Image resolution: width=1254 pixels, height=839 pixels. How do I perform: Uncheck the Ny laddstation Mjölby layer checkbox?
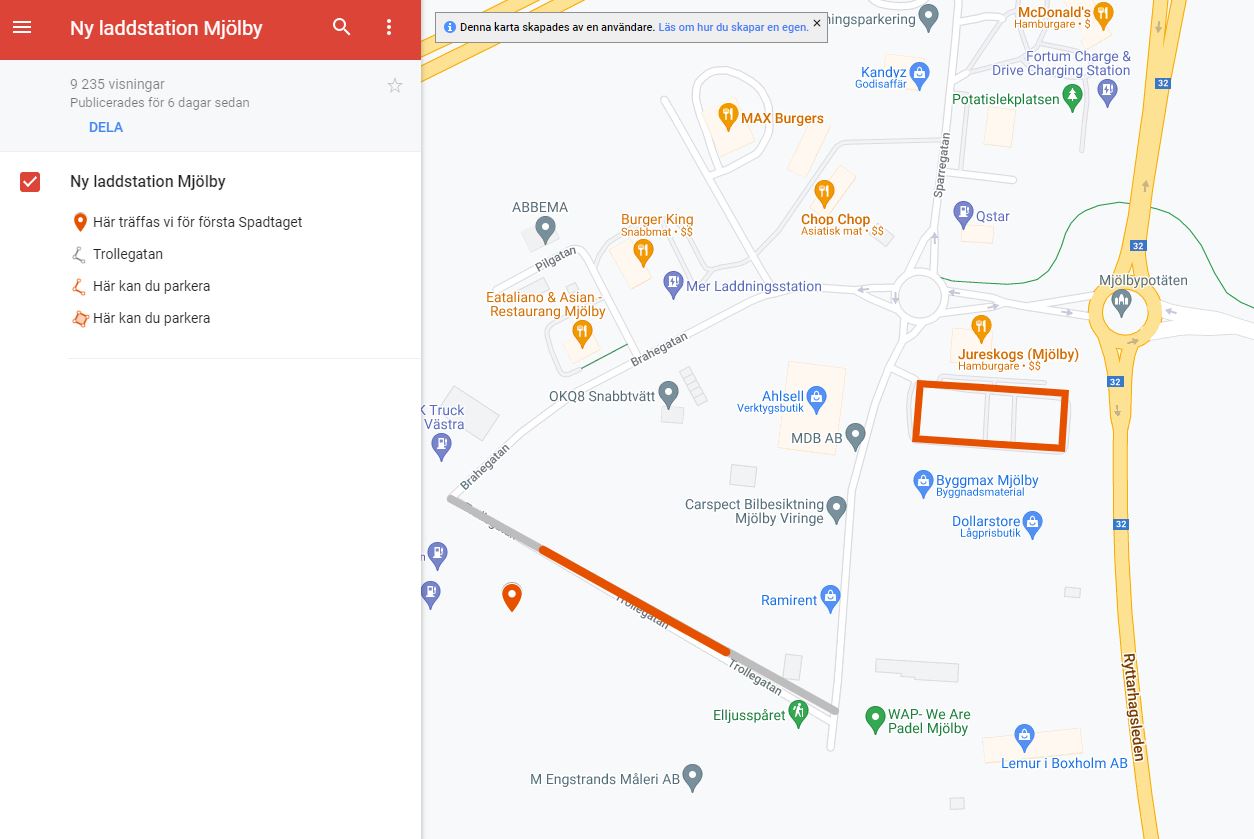tap(30, 182)
